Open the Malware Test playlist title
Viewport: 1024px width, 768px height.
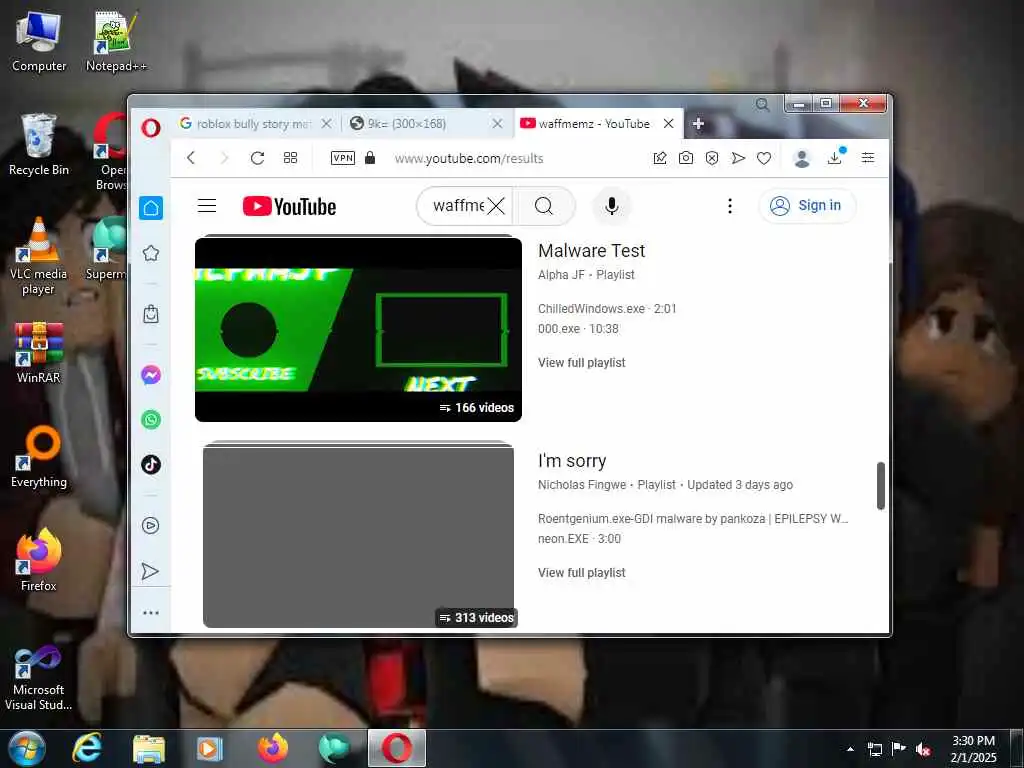(x=592, y=251)
